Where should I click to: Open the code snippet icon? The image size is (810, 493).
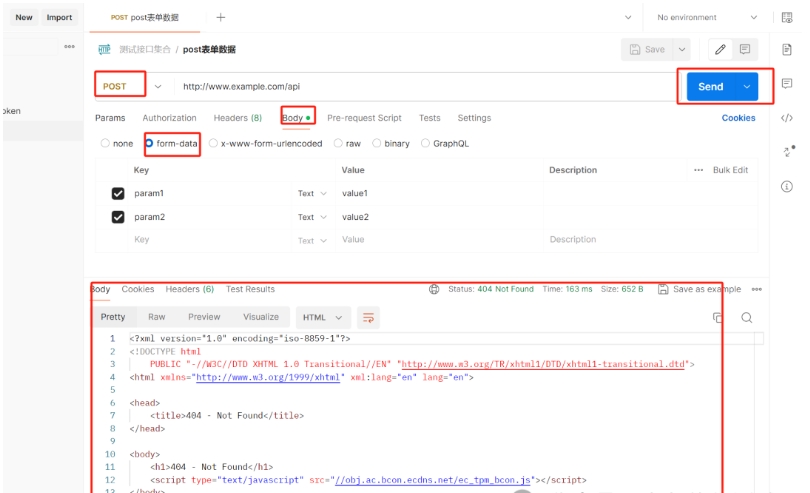click(787, 118)
